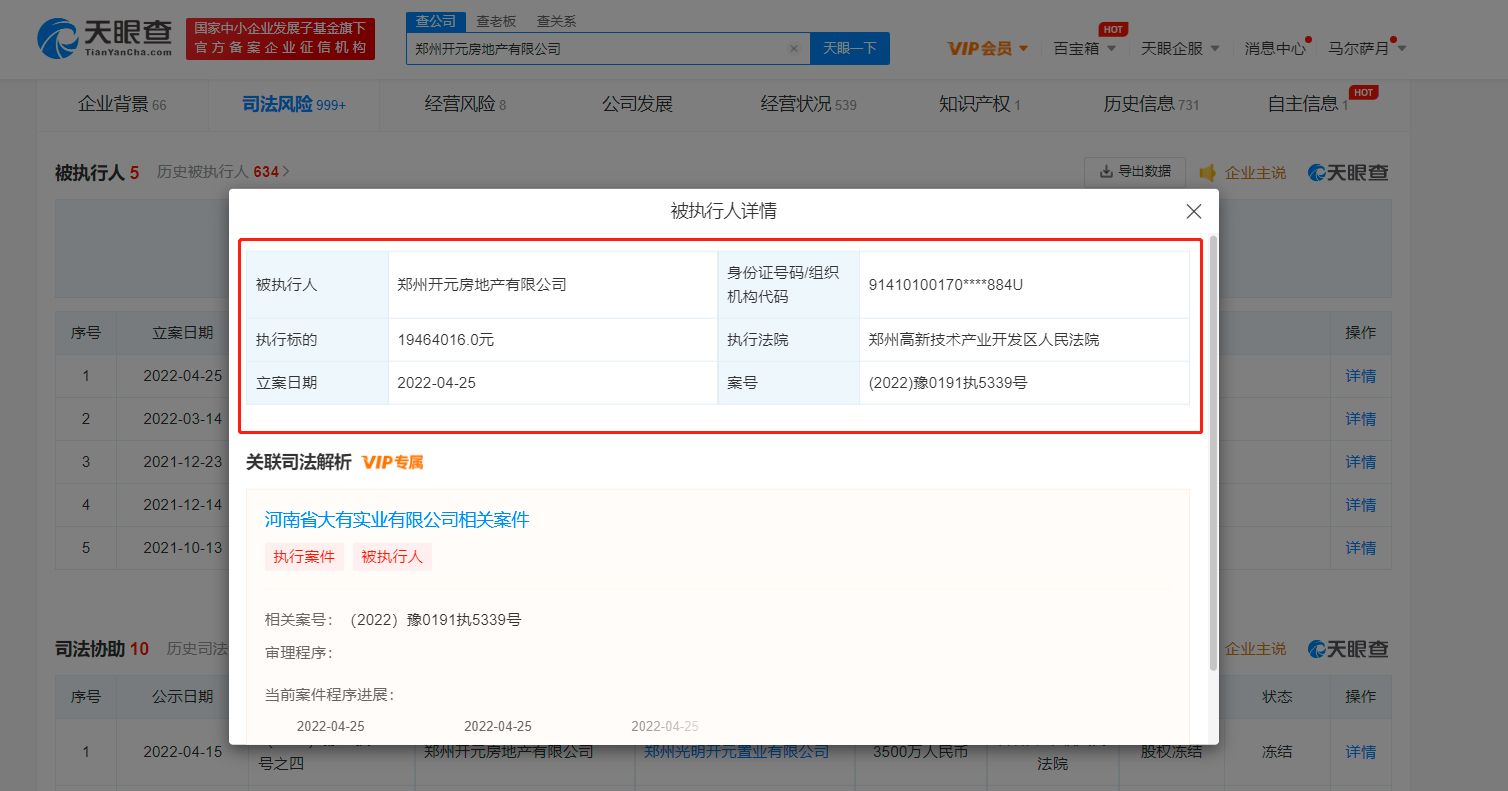Click the 企业主说 speaker icon
This screenshot has width=1508, height=791.
pyautogui.click(x=1208, y=173)
